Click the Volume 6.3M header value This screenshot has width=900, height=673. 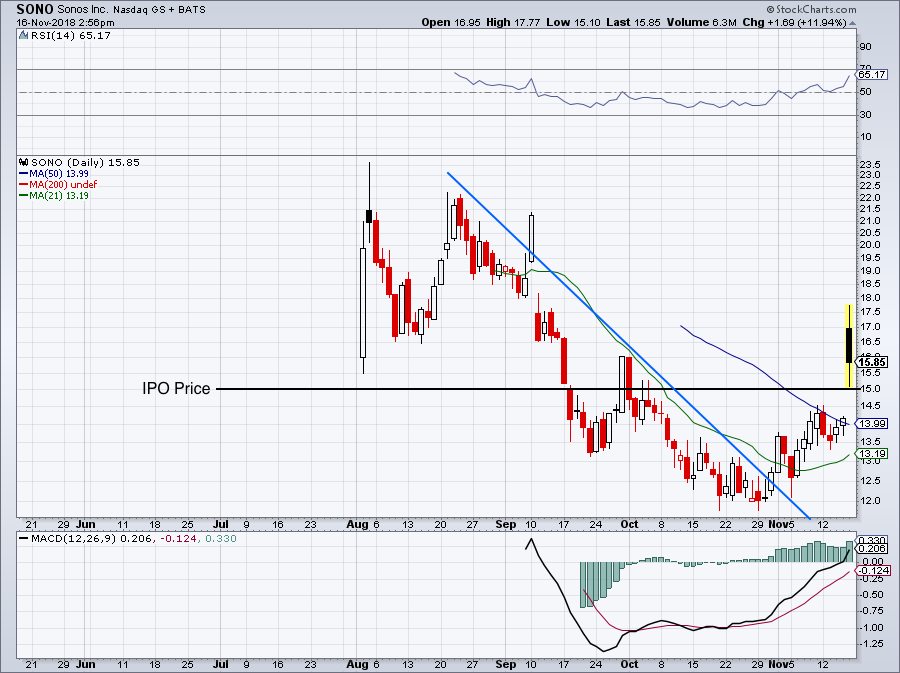[x=701, y=22]
